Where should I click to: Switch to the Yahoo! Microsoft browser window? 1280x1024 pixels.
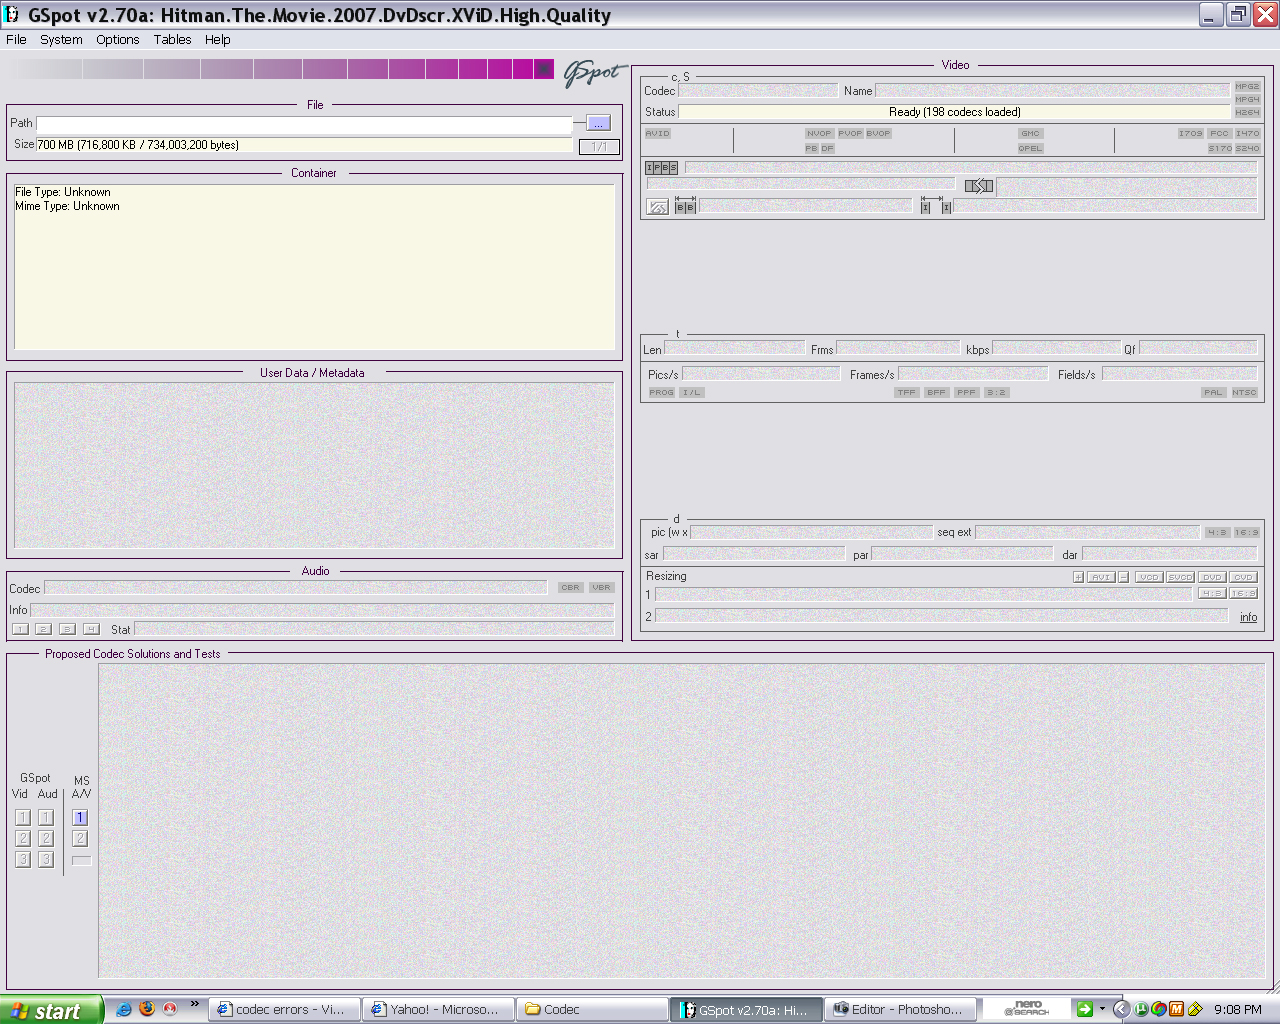438,1010
